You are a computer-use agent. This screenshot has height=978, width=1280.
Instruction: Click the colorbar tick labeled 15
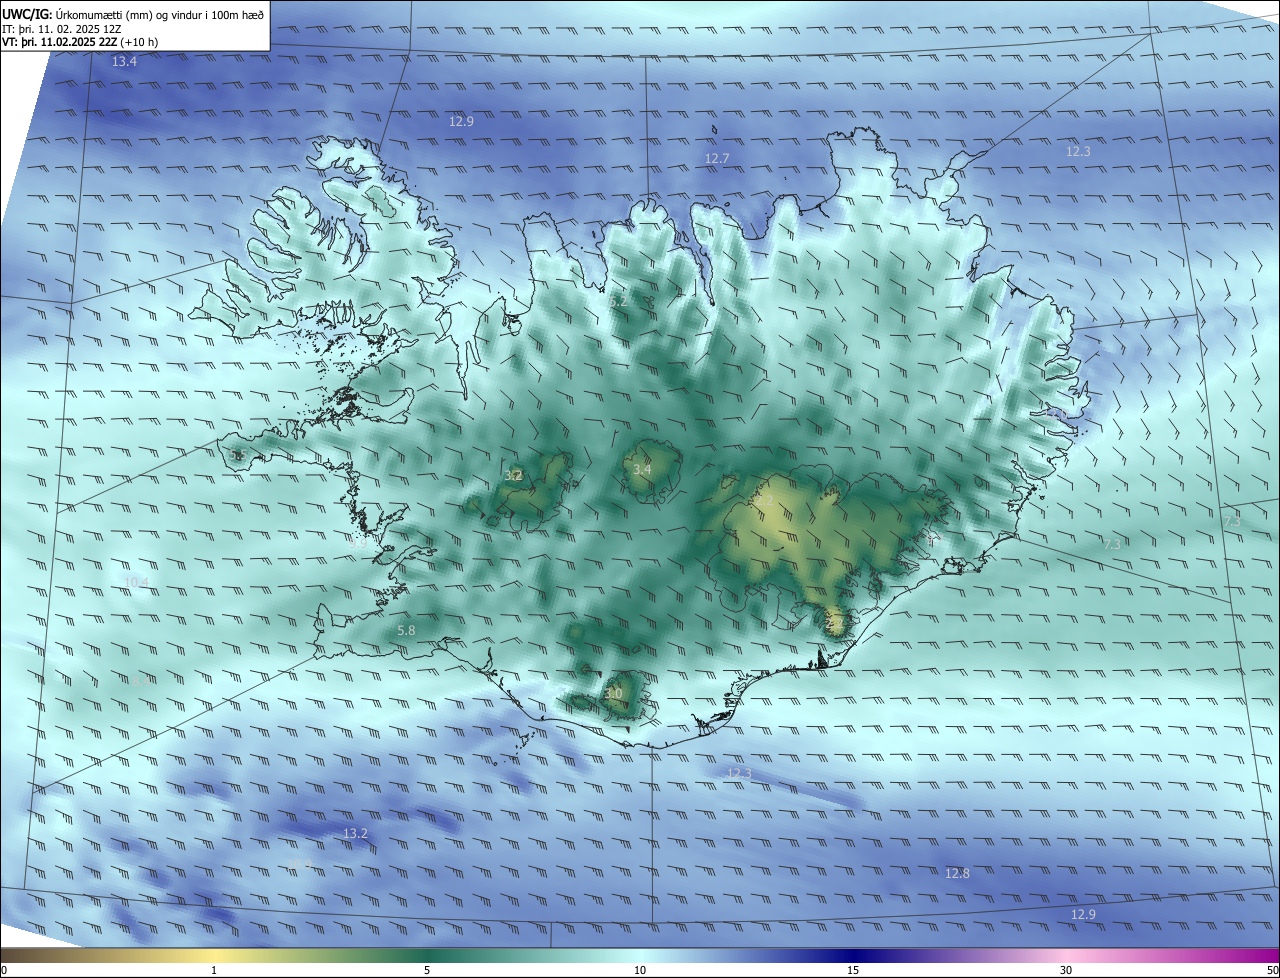pos(853,970)
